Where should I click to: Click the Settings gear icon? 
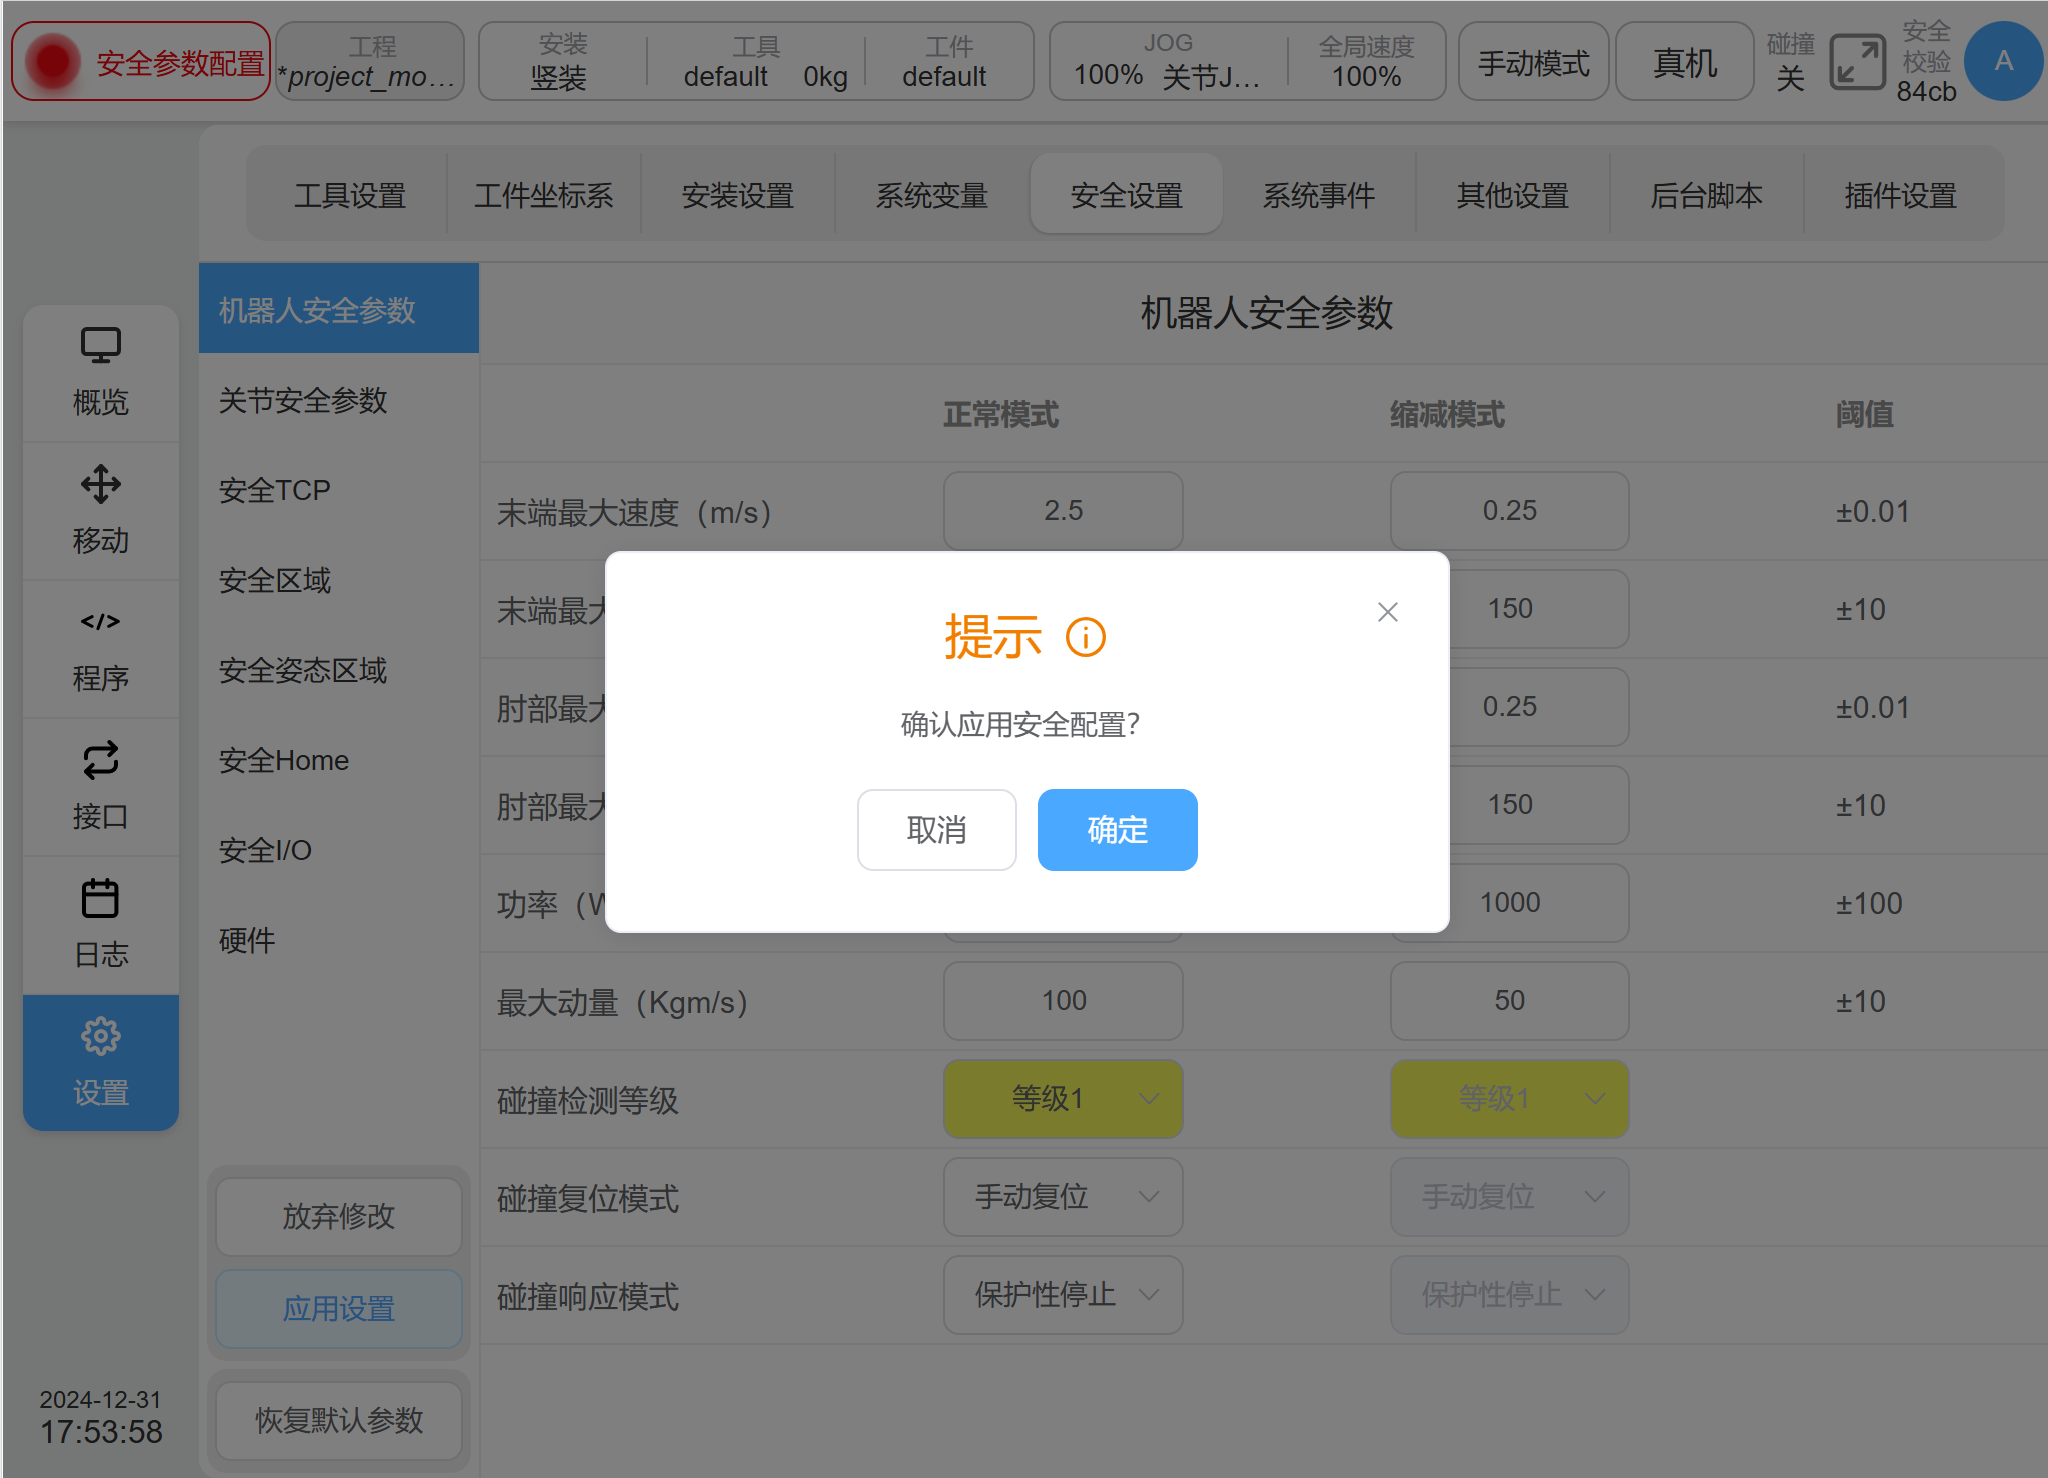point(100,1036)
